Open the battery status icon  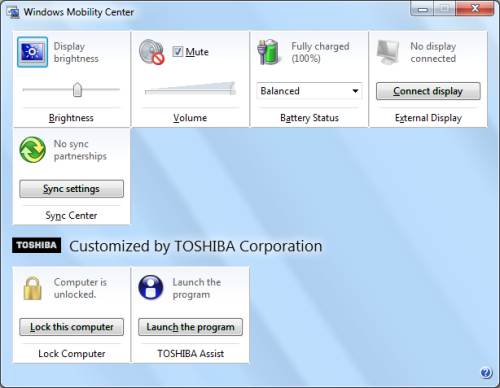pos(268,52)
